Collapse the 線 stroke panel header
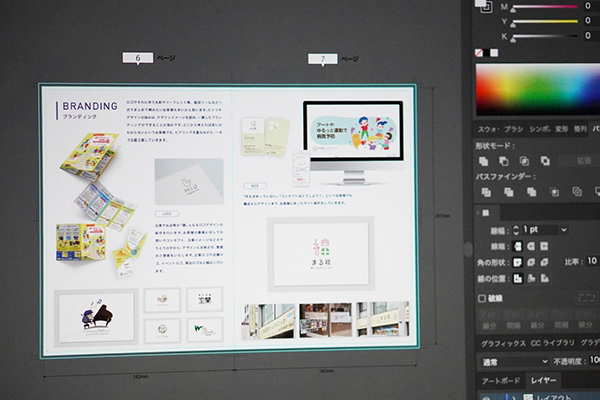This screenshot has height=400, width=600. click(x=486, y=213)
